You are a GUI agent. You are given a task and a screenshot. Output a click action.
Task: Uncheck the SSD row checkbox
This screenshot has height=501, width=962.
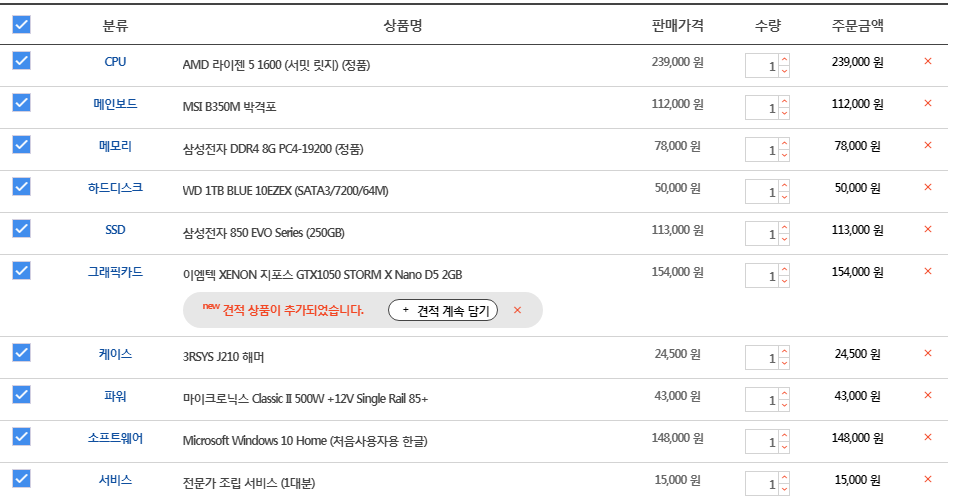(x=21, y=229)
